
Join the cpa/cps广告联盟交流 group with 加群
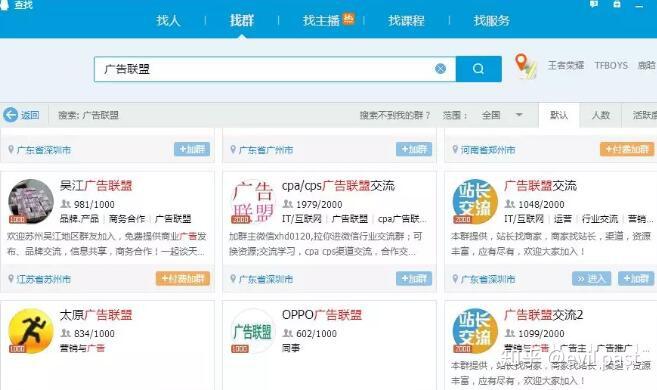tap(414, 279)
